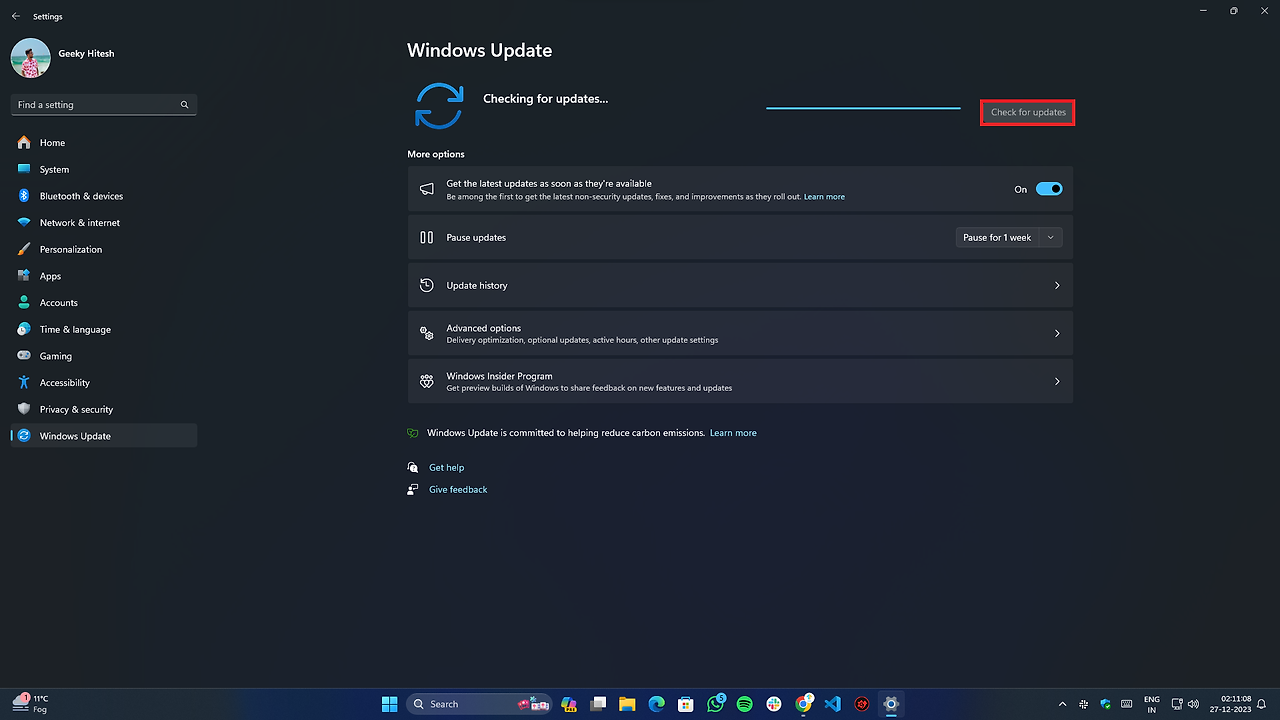
Task: Click the Update history clock icon
Action: click(427, 286)
